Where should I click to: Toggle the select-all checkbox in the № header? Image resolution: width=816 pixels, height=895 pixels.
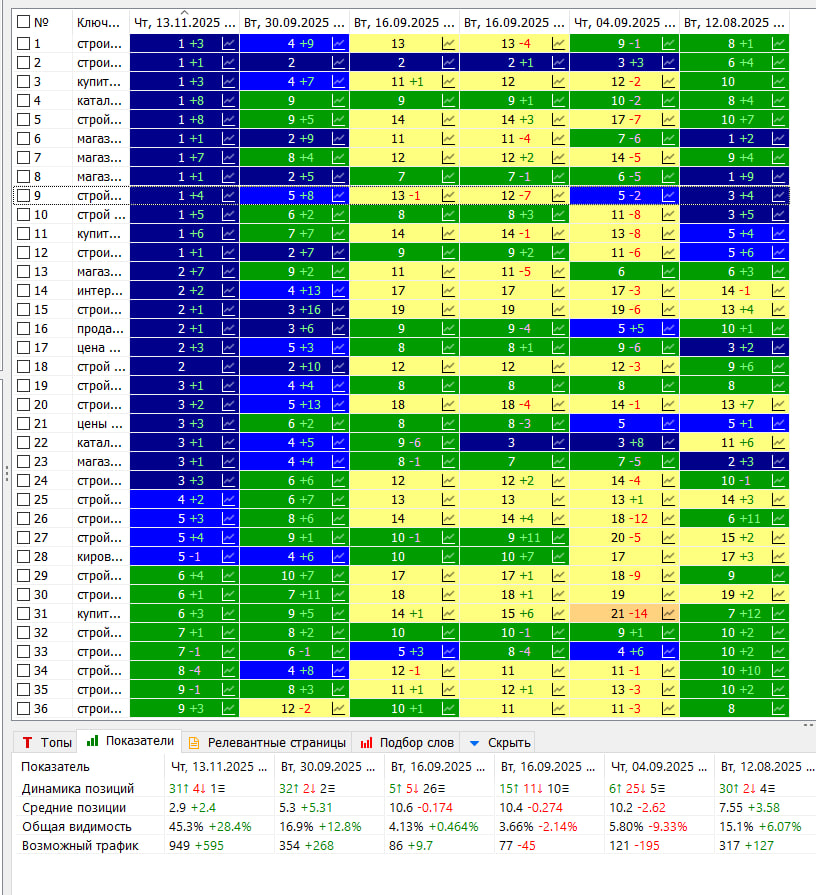click(23, 22)
